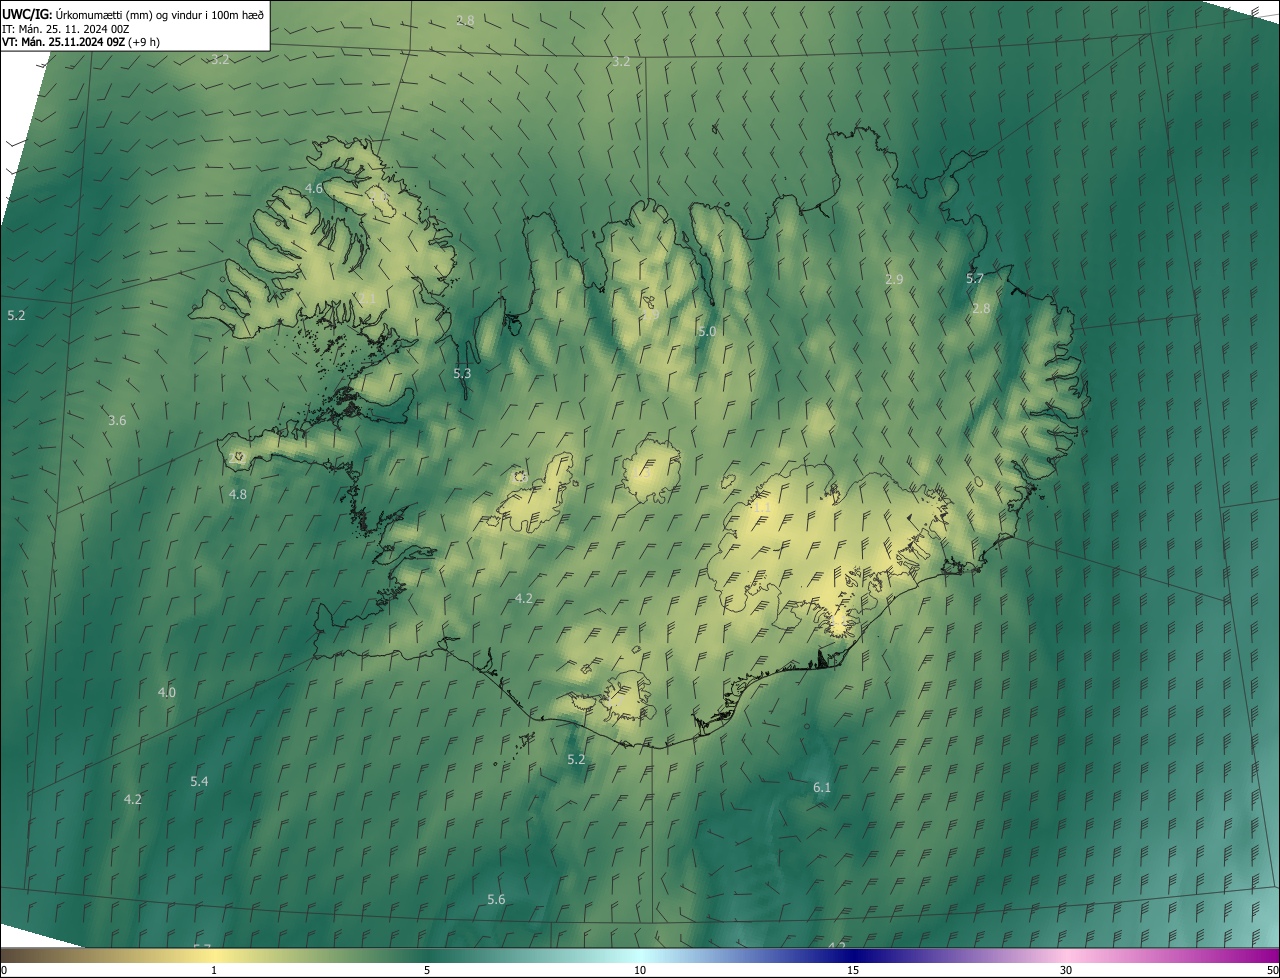Click the 5.3 value label on the map
This screenshot has width=1280, height=978.
click(x=462, y=373)
